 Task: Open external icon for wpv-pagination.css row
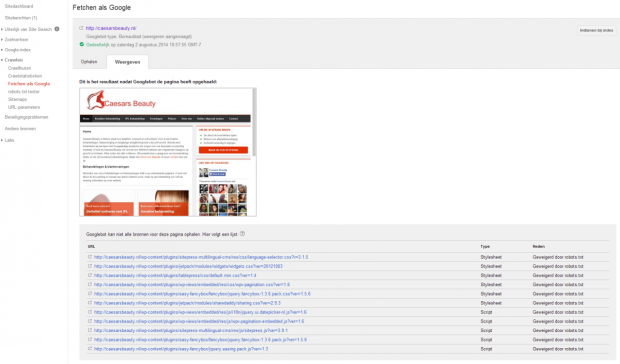[x=90, y=284]
